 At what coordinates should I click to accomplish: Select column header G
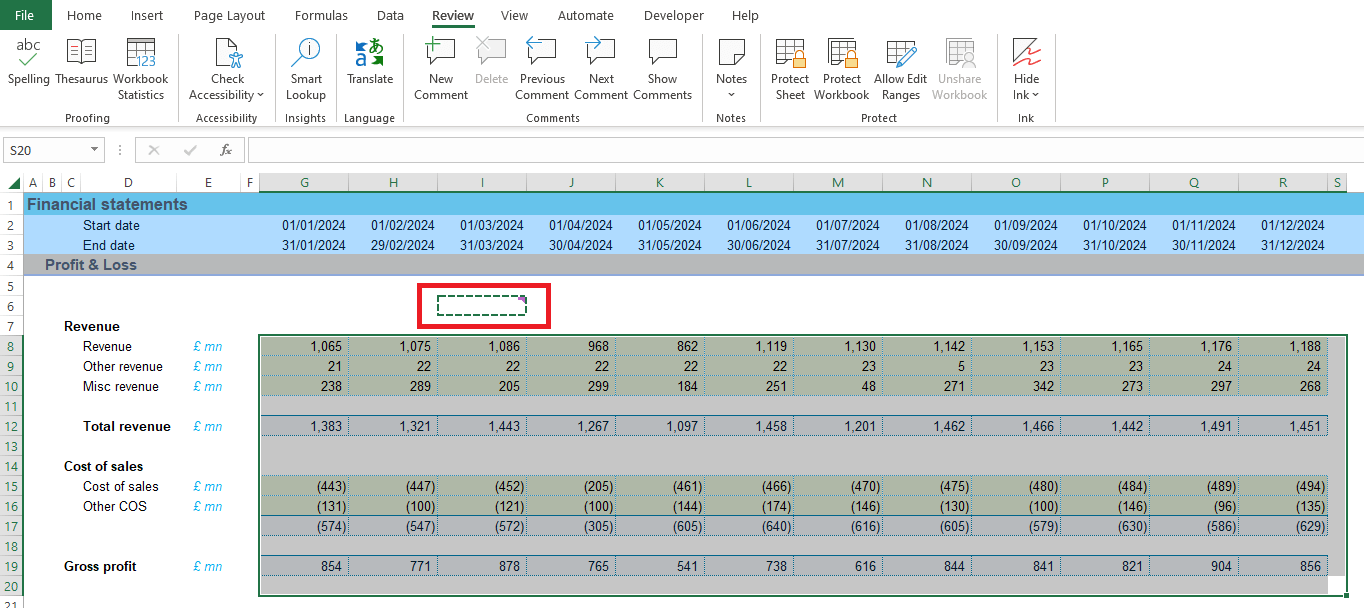point(304,182)
